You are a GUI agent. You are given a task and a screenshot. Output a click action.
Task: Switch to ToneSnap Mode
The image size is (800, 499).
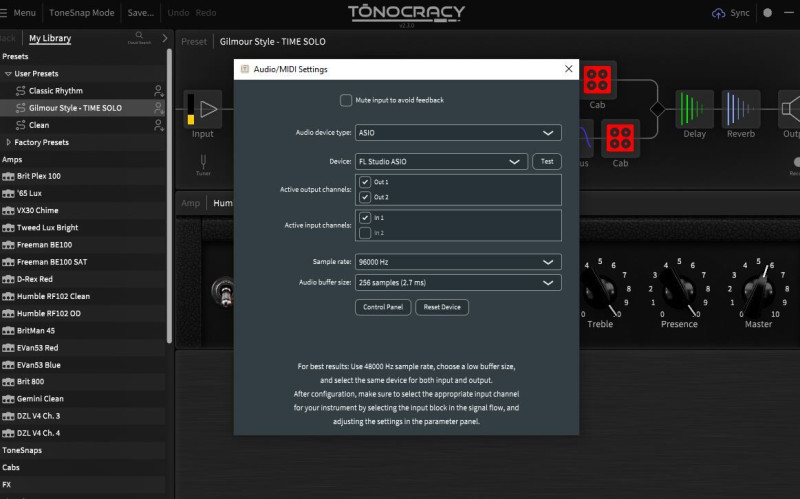point(82,13)
